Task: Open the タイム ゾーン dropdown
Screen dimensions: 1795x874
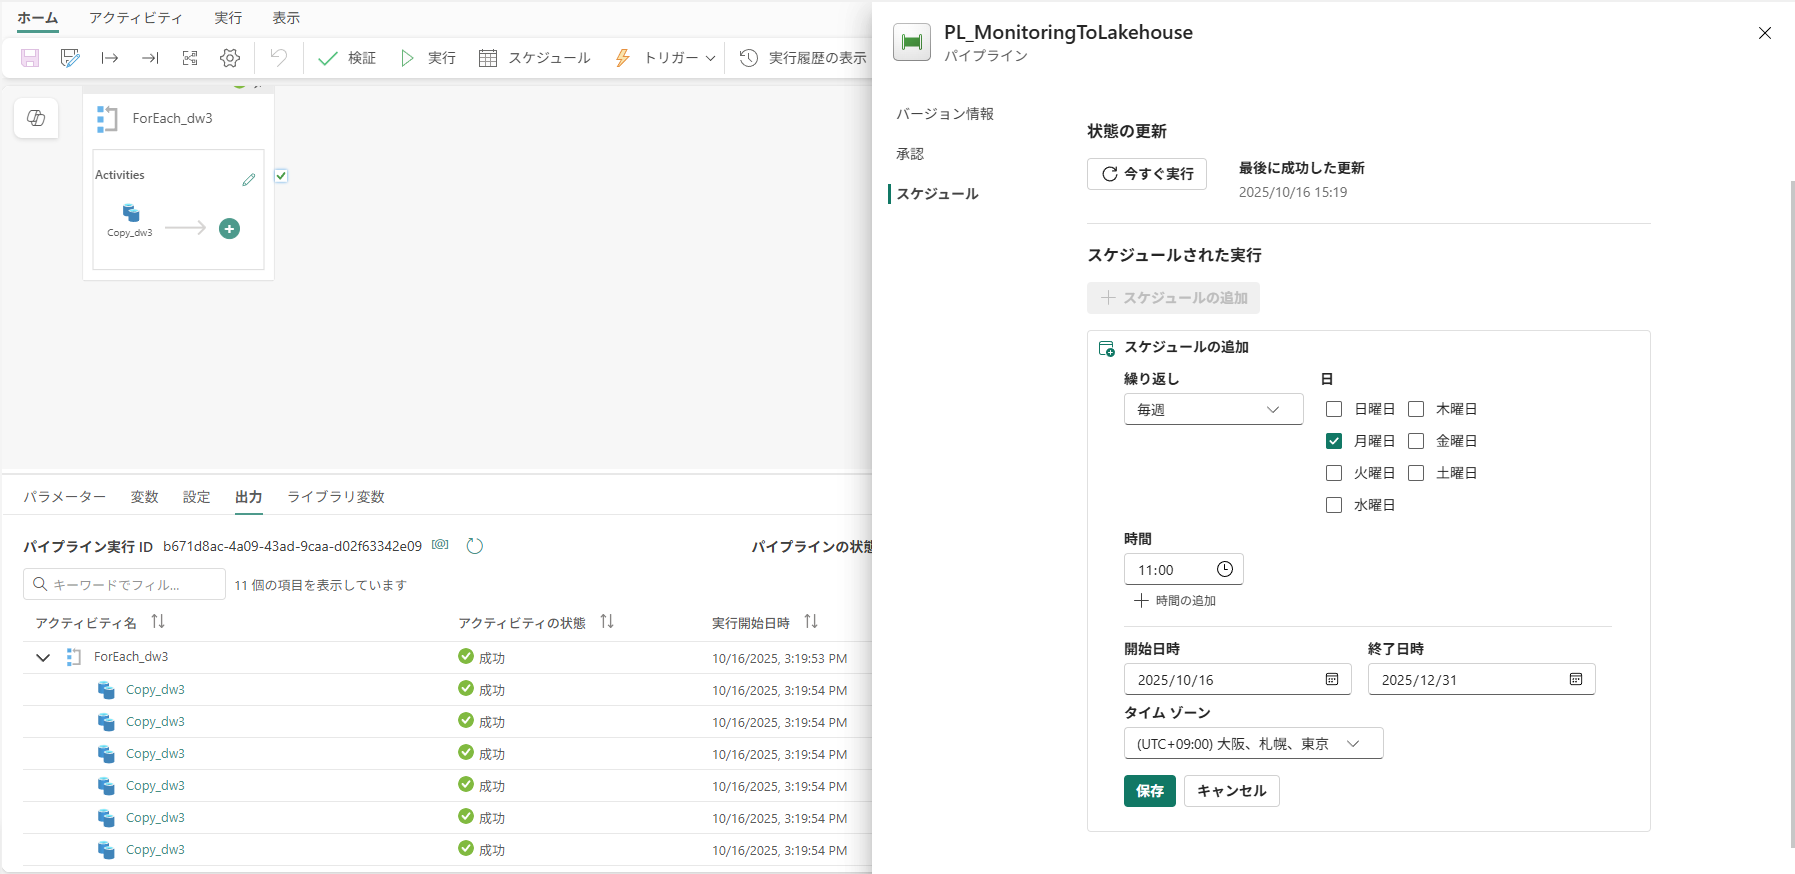Action: click(x=1254, y=744)
